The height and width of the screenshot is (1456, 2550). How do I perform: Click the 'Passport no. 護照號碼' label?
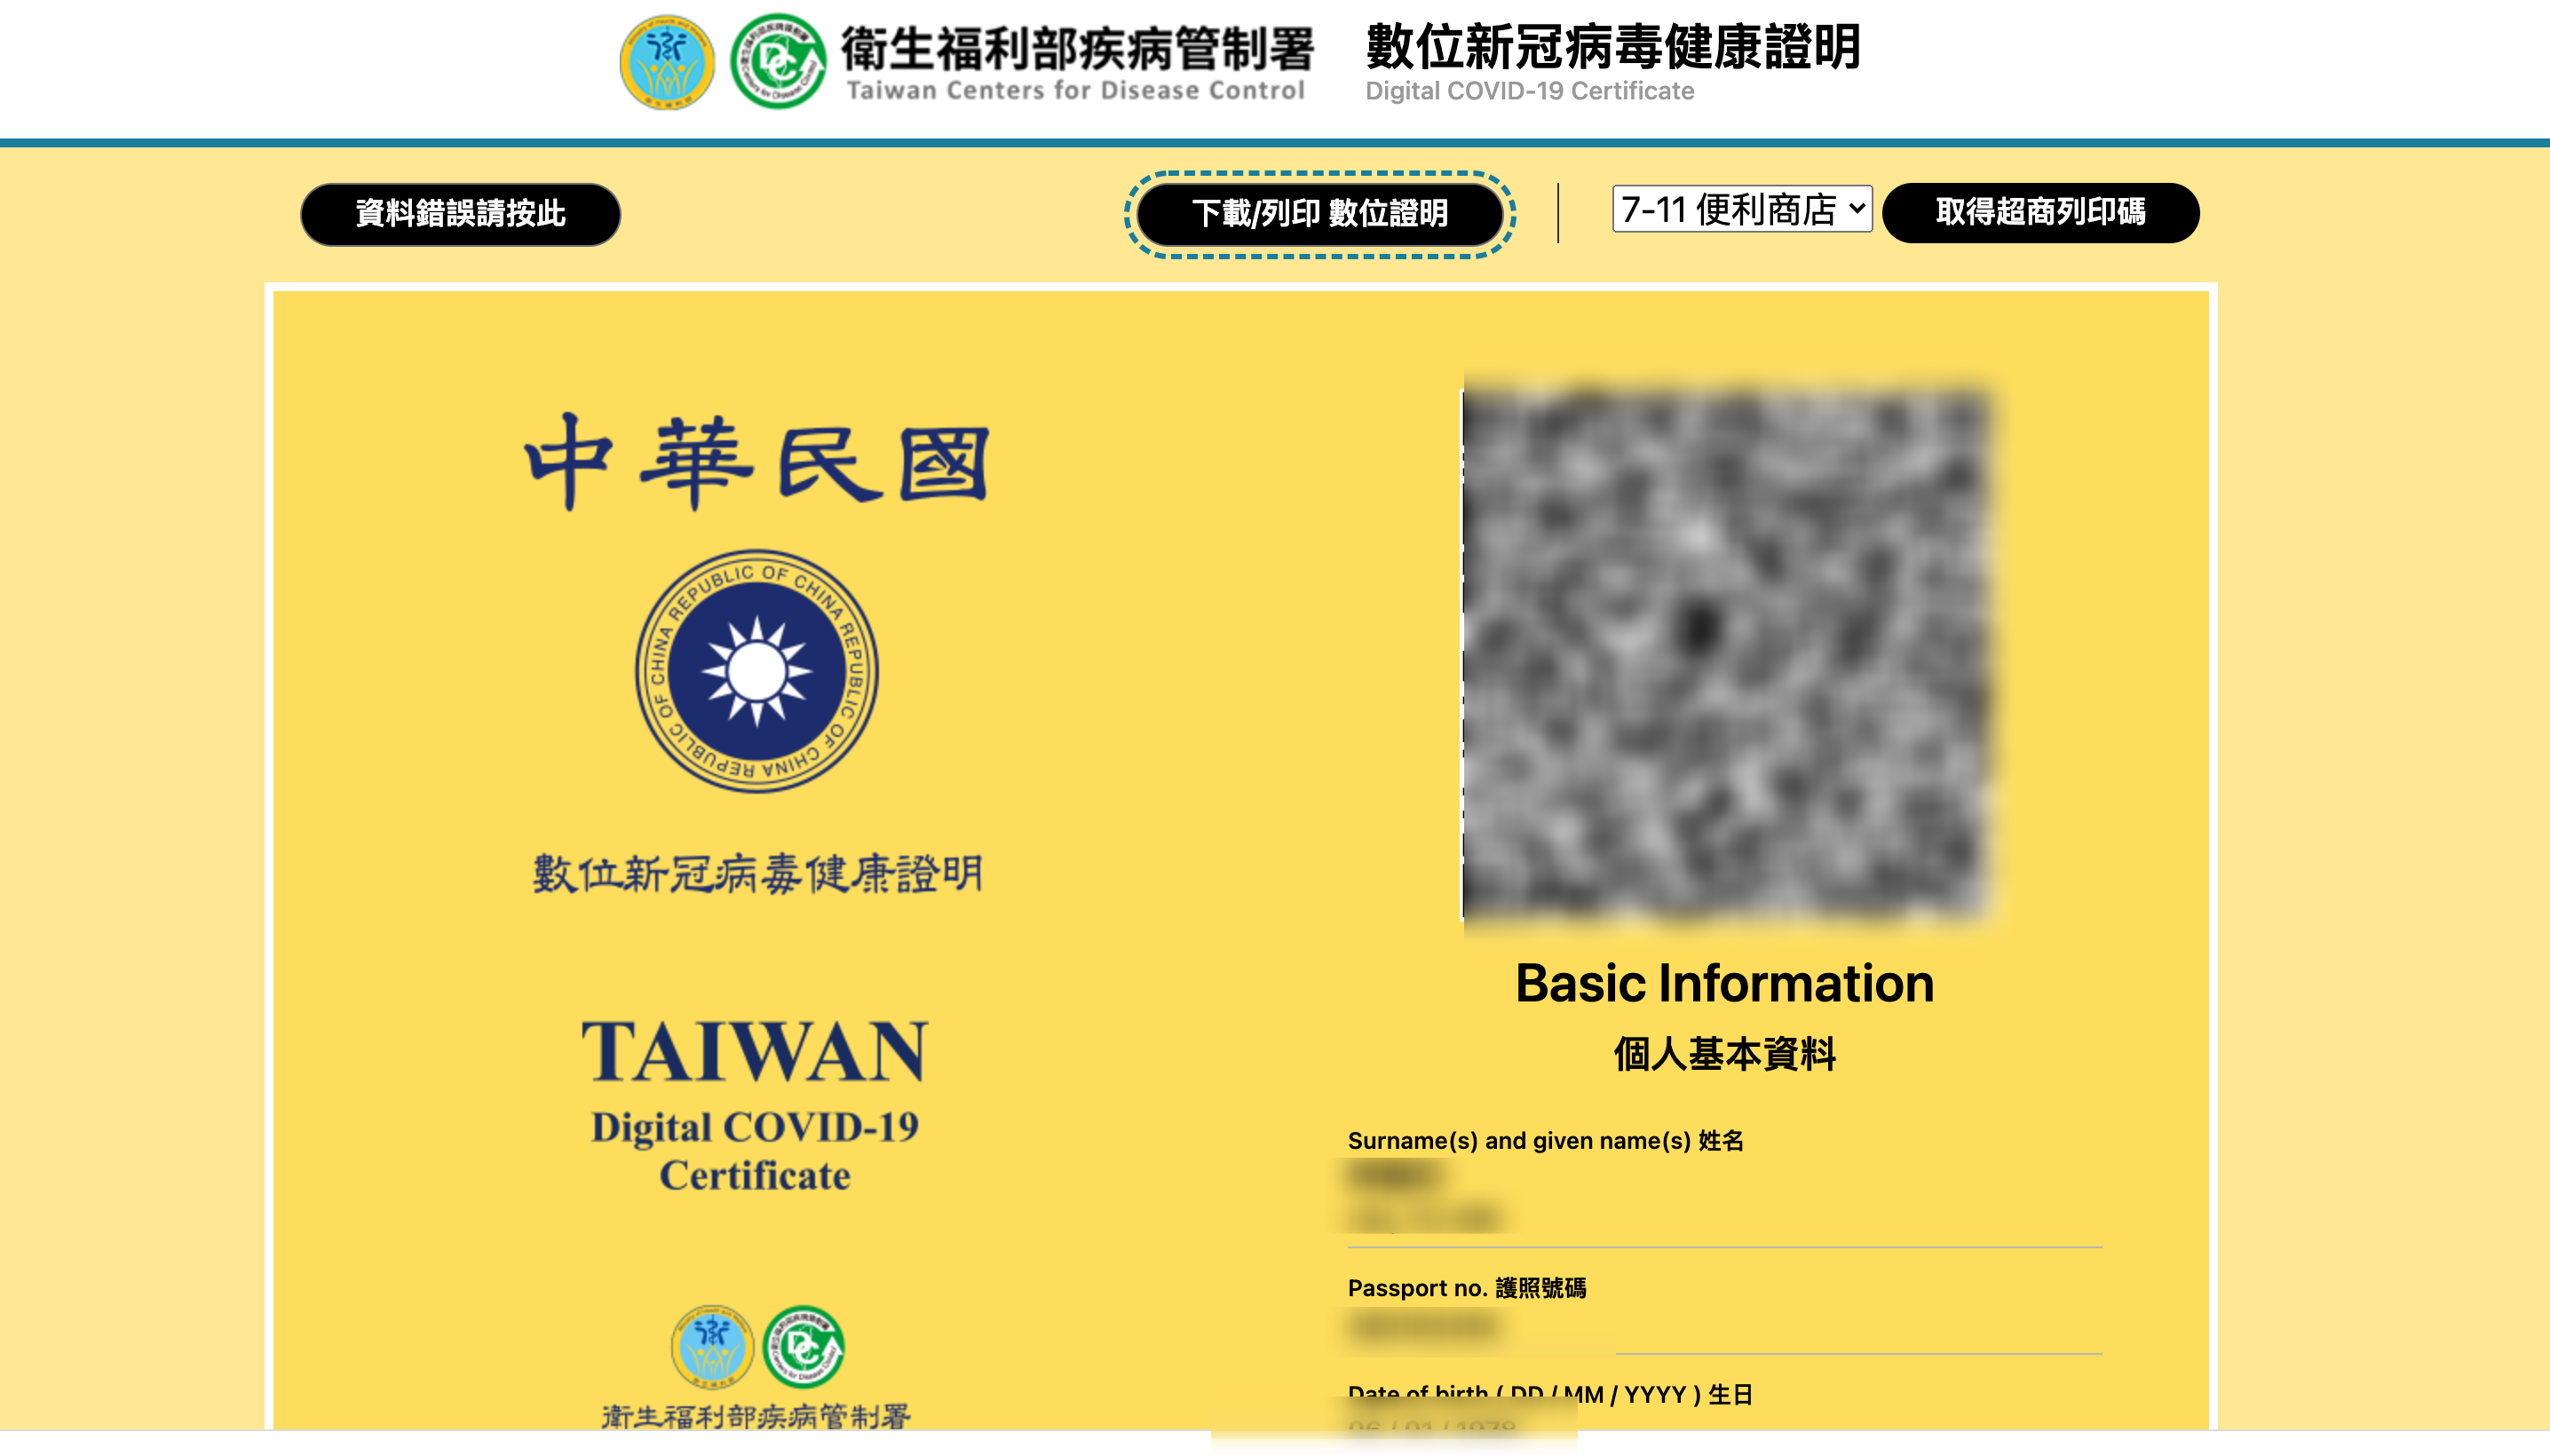[x=1467, y=1288]
